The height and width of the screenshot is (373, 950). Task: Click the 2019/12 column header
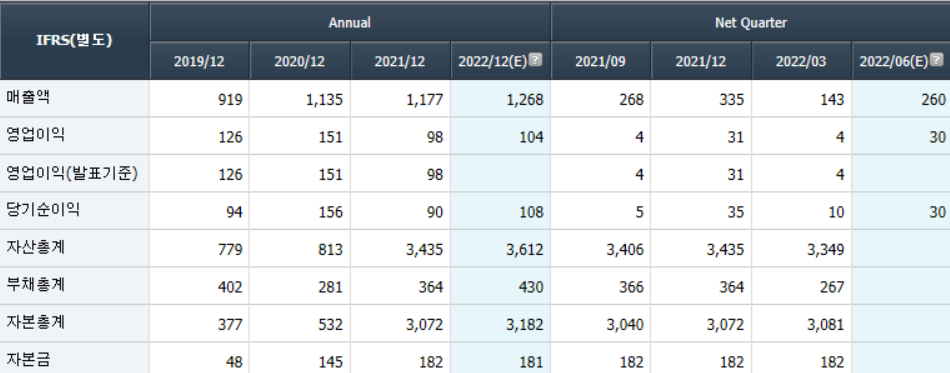(199, 61)
